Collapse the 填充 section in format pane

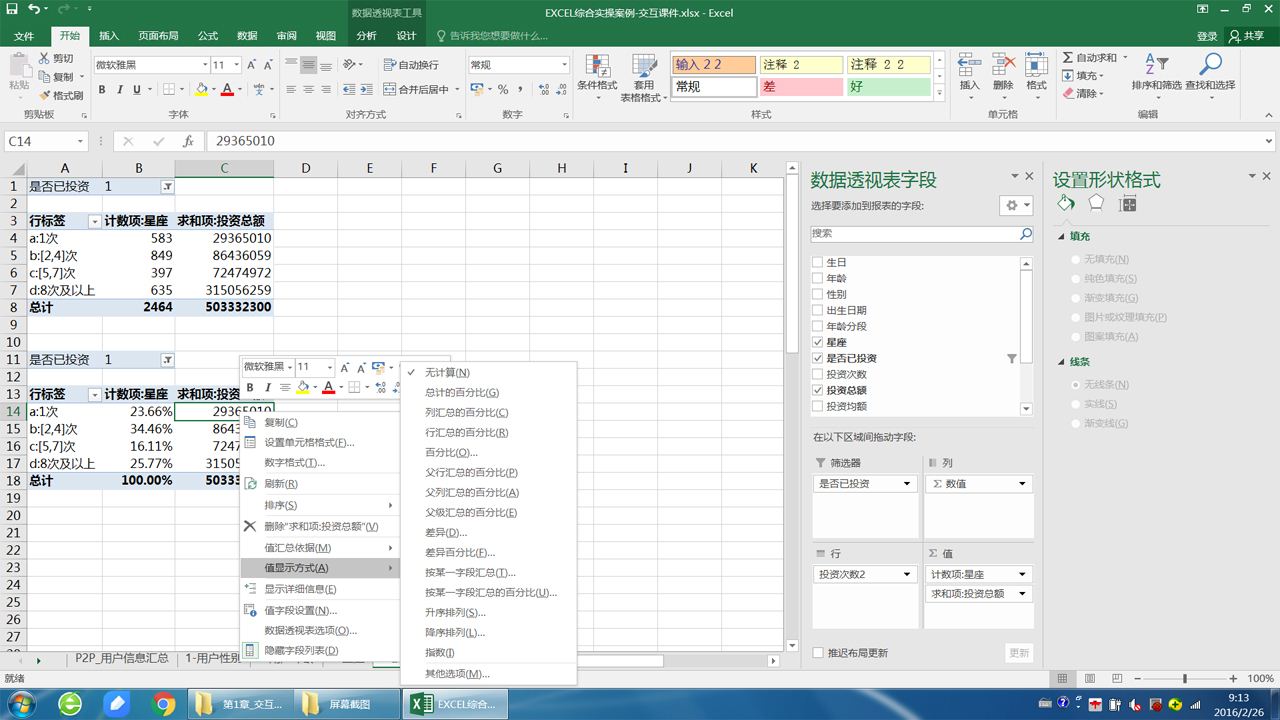1062,237
